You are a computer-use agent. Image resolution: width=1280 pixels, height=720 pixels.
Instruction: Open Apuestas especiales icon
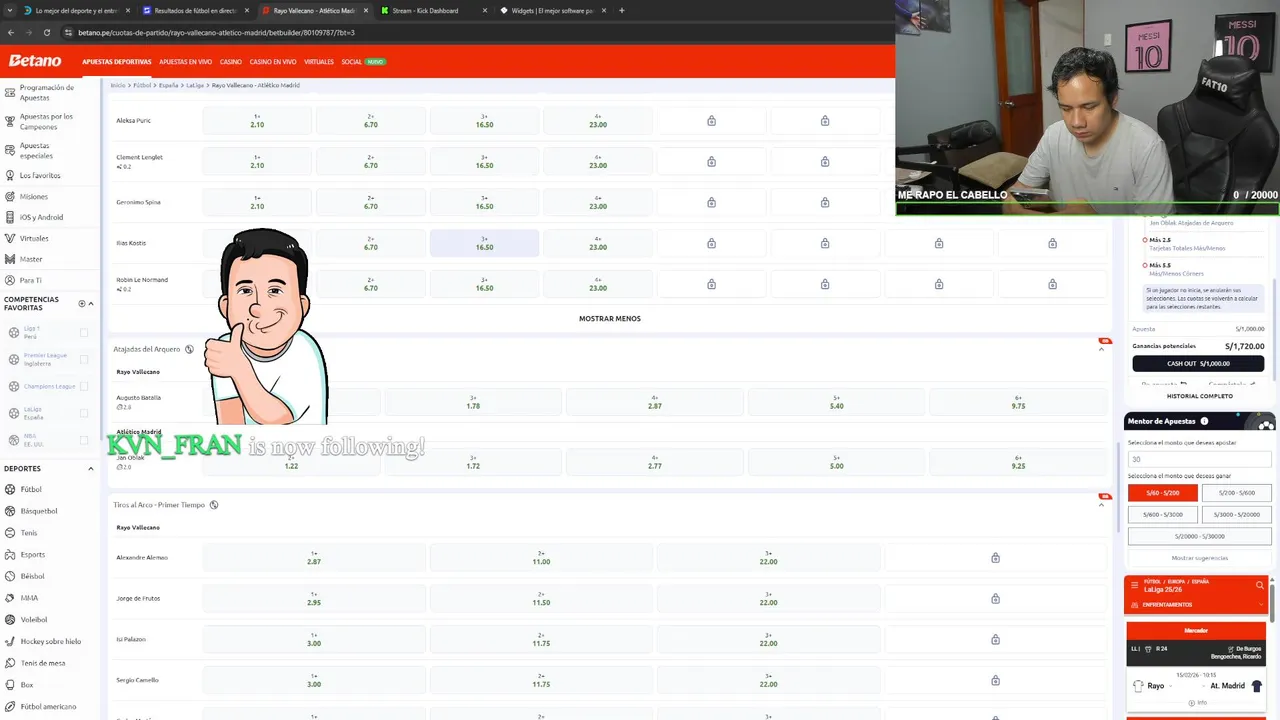[x=10, y=150]
